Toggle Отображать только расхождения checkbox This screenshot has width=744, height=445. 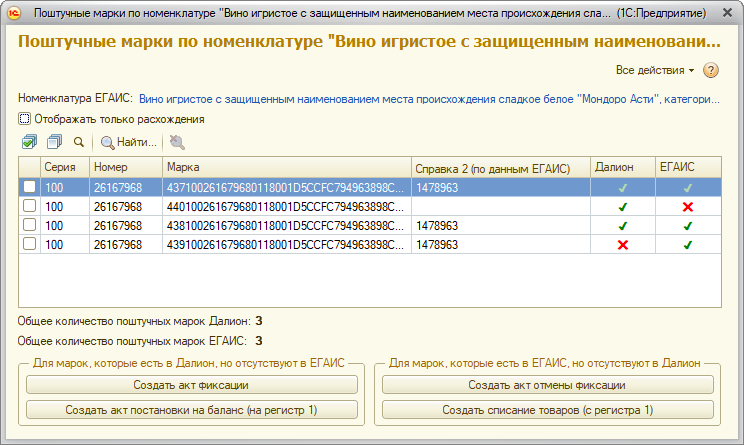(24, 119)
